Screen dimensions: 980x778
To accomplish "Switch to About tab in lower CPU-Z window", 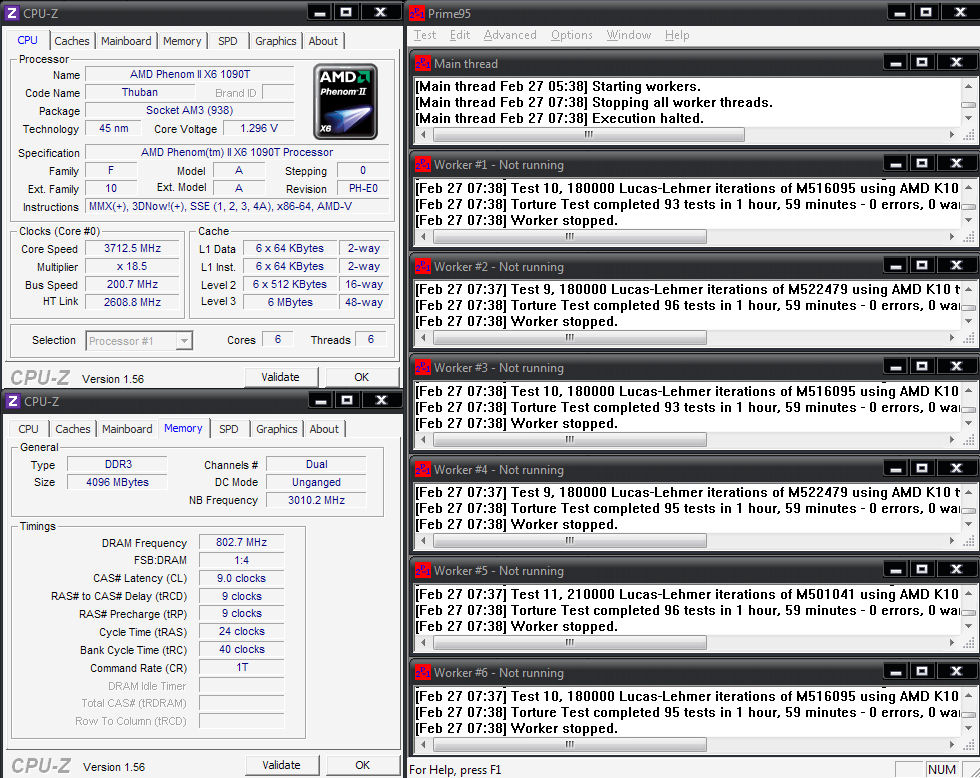I will pos(324,429).
